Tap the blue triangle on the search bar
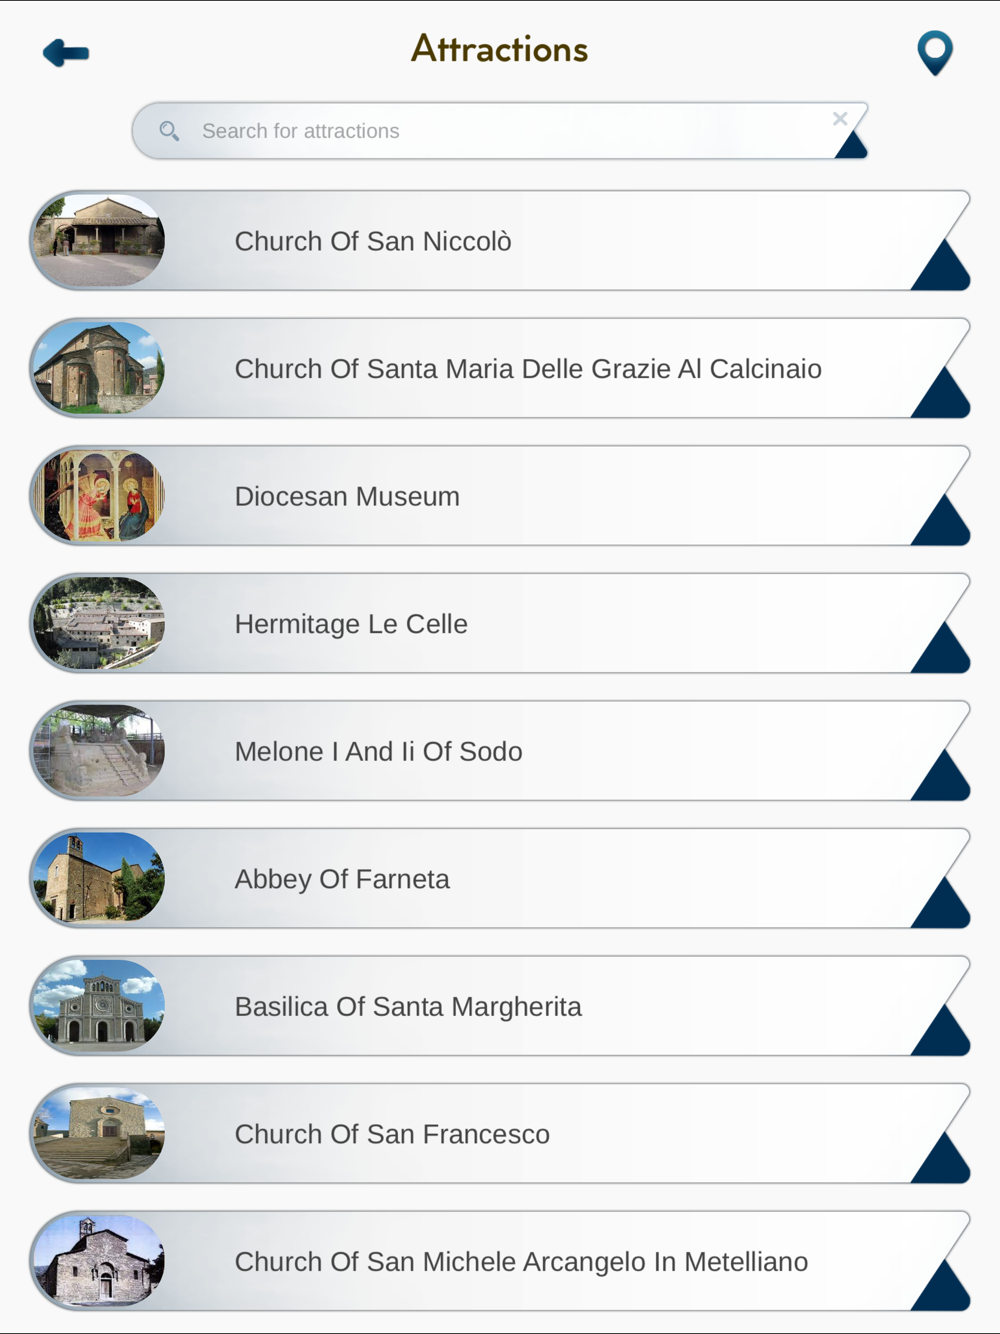 tap(853, 146)
